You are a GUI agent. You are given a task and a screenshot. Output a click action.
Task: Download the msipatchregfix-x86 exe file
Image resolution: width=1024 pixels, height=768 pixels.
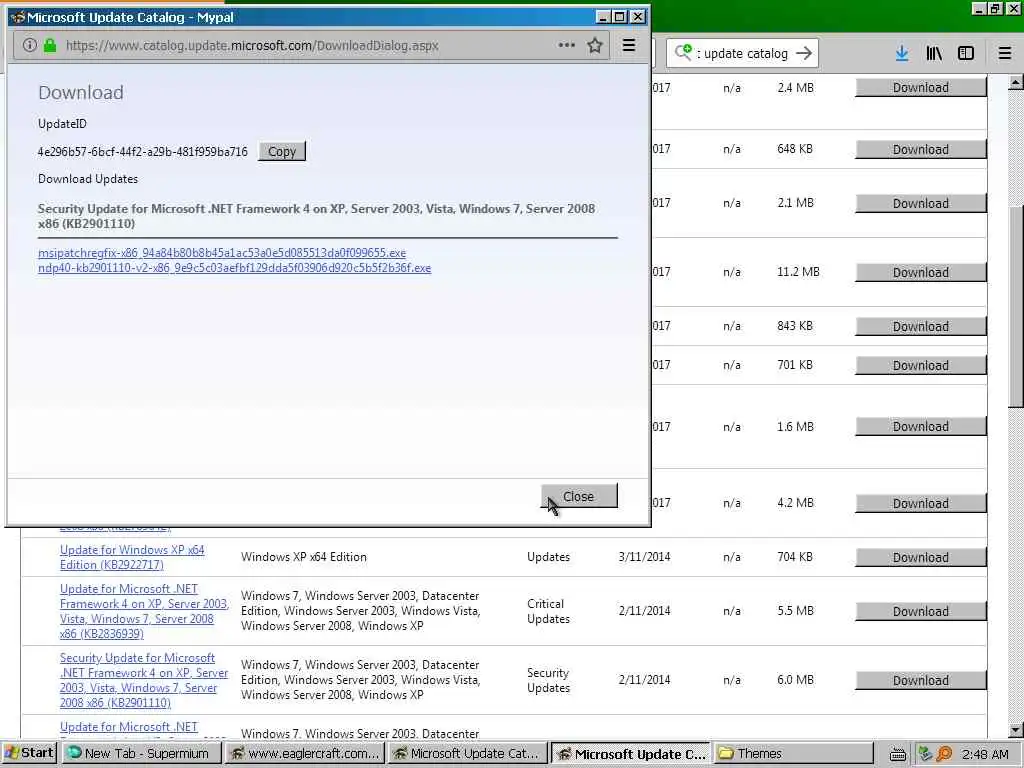pos(222,253)
